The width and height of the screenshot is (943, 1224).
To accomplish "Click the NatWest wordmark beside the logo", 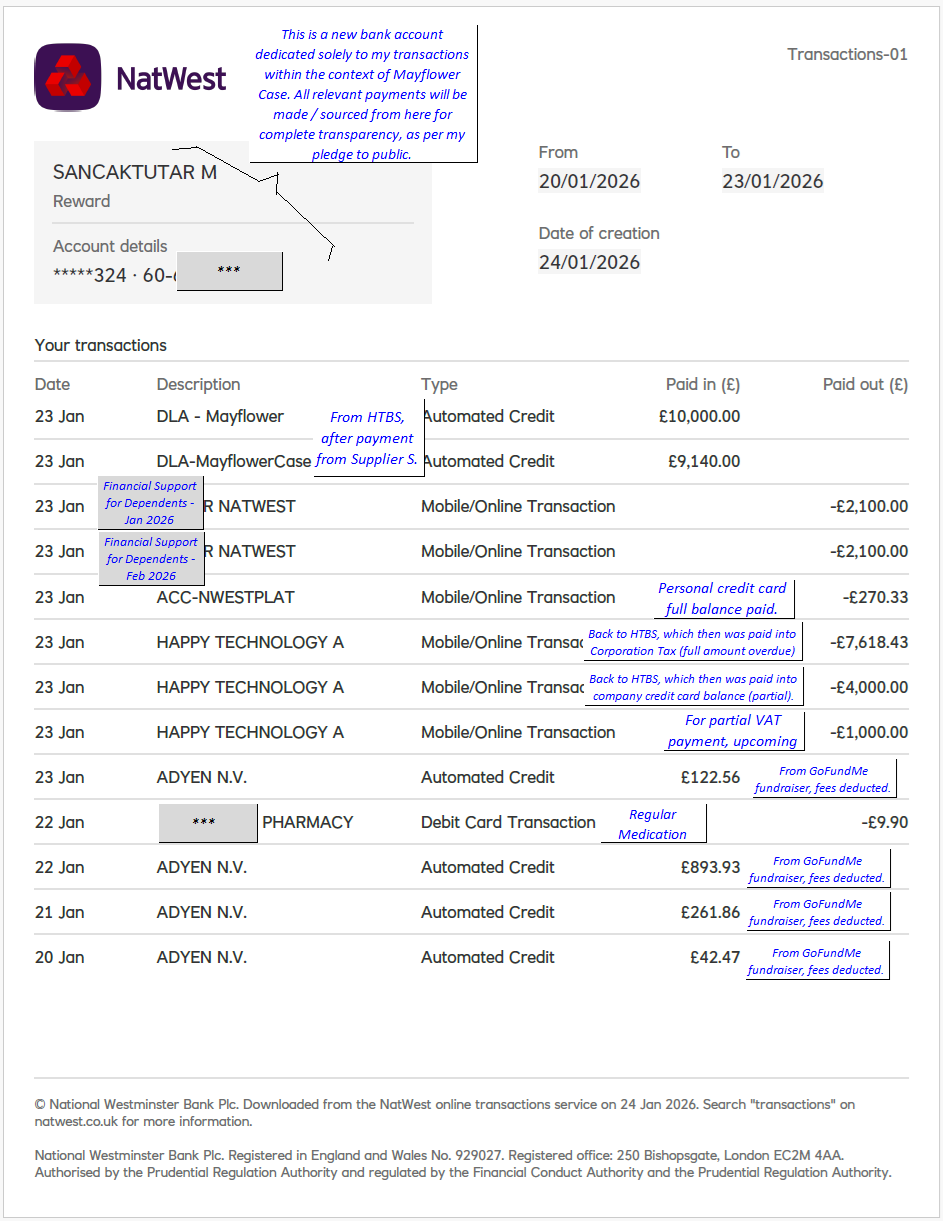I will [171, 78].
